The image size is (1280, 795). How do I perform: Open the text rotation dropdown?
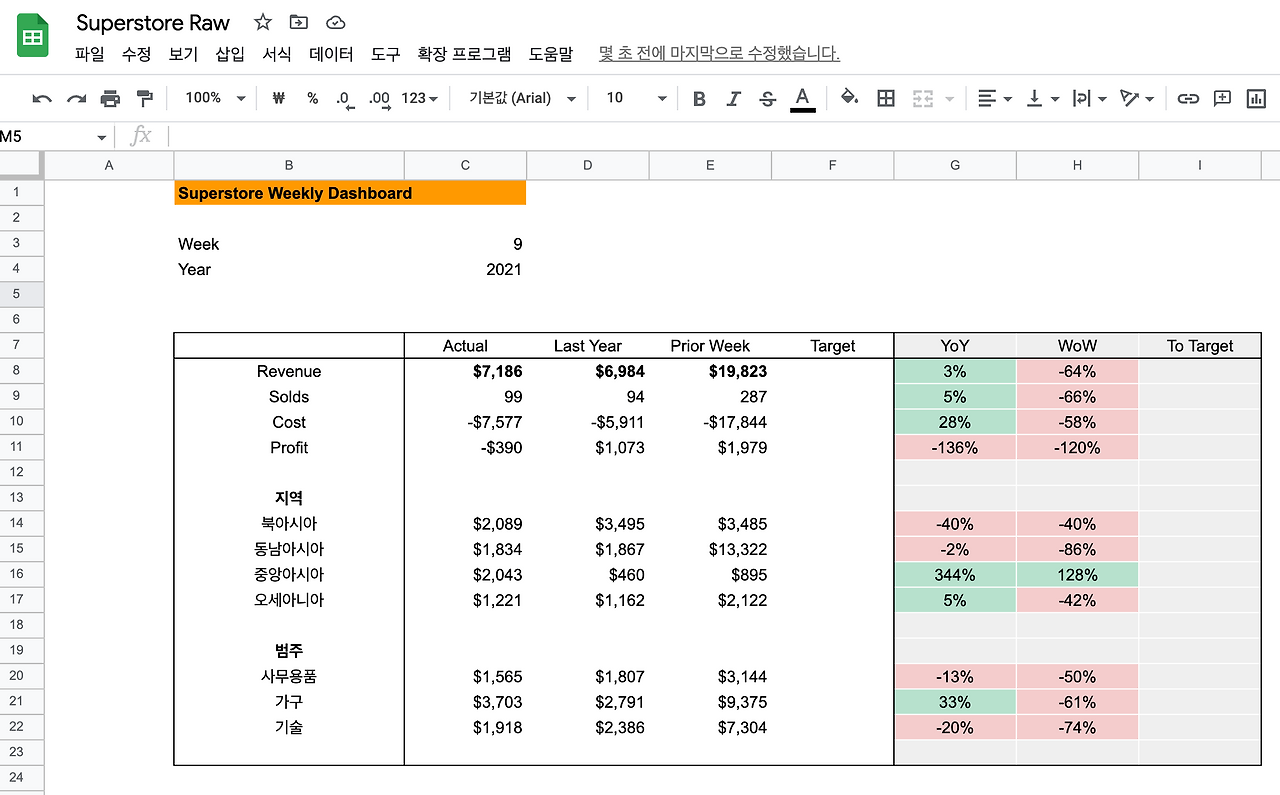click(x=1137, y=98)
